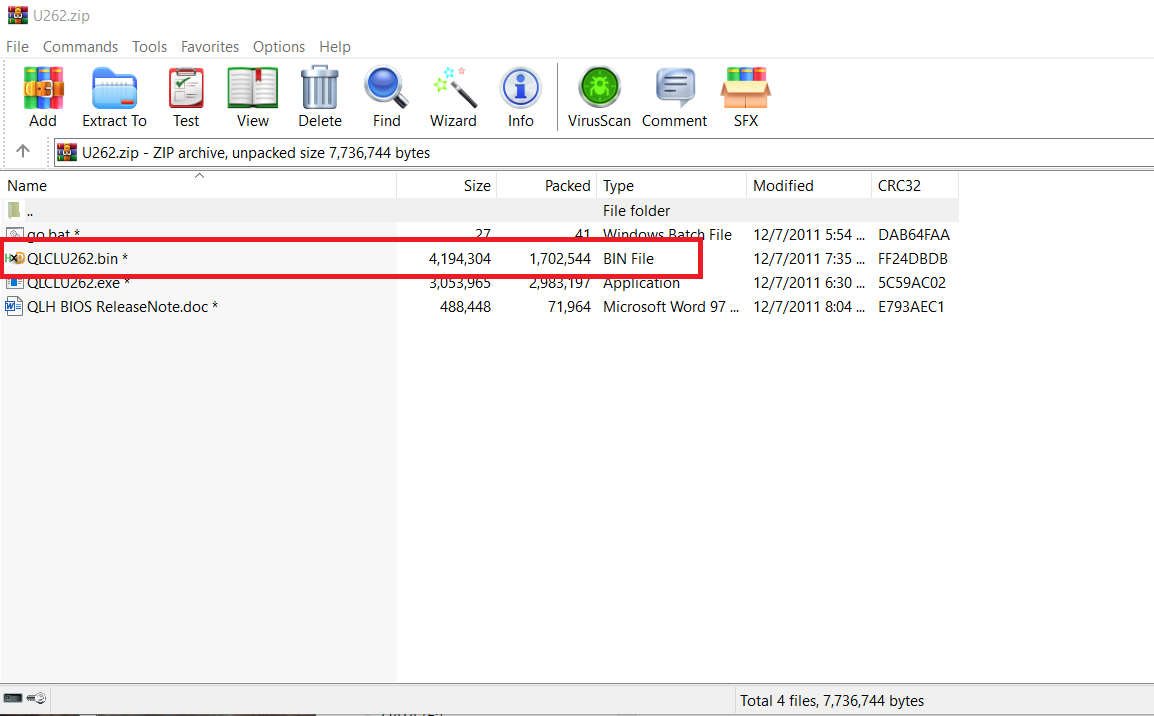Click the Word document icon of ReleaseNote
This screenshot has height=716, width=1154.
(14, 306)
